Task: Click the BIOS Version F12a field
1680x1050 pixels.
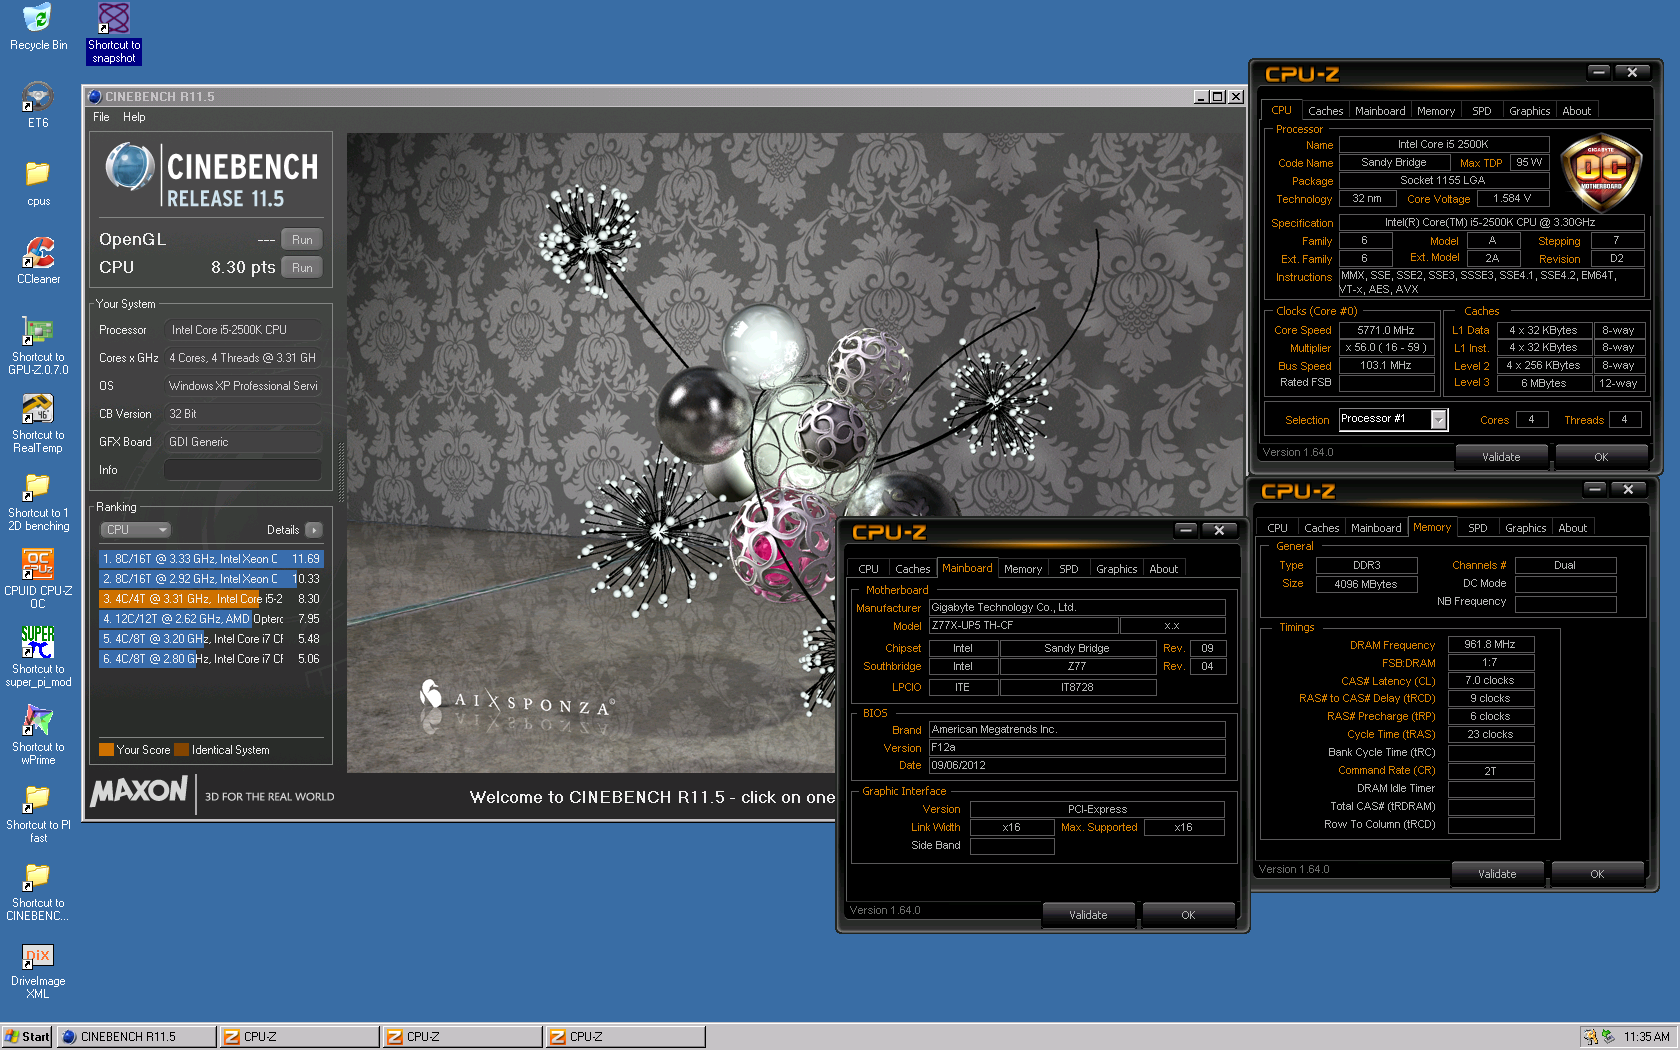Action: tap(1077, 748)
